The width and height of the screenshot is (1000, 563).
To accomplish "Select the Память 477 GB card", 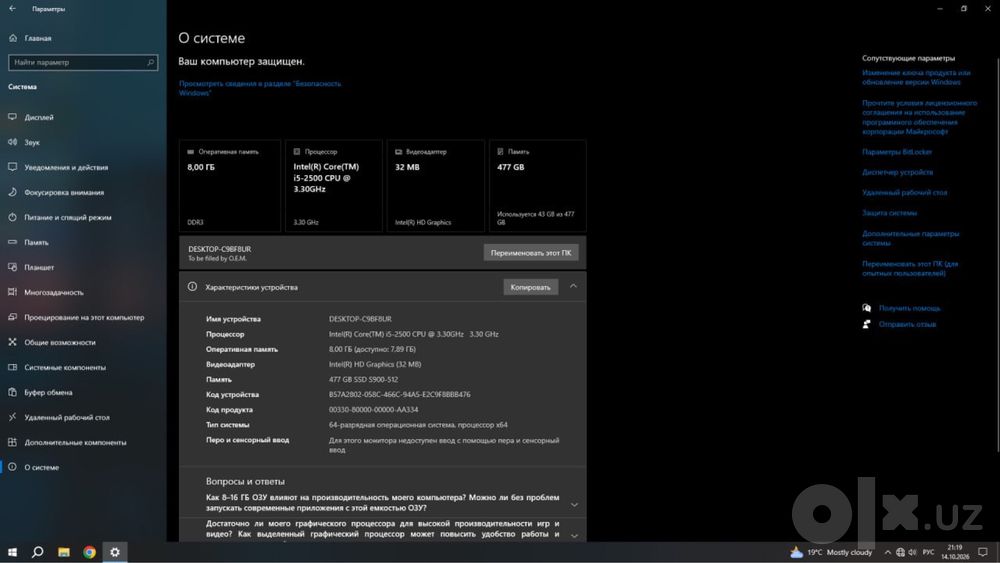I will coord(538,186).
